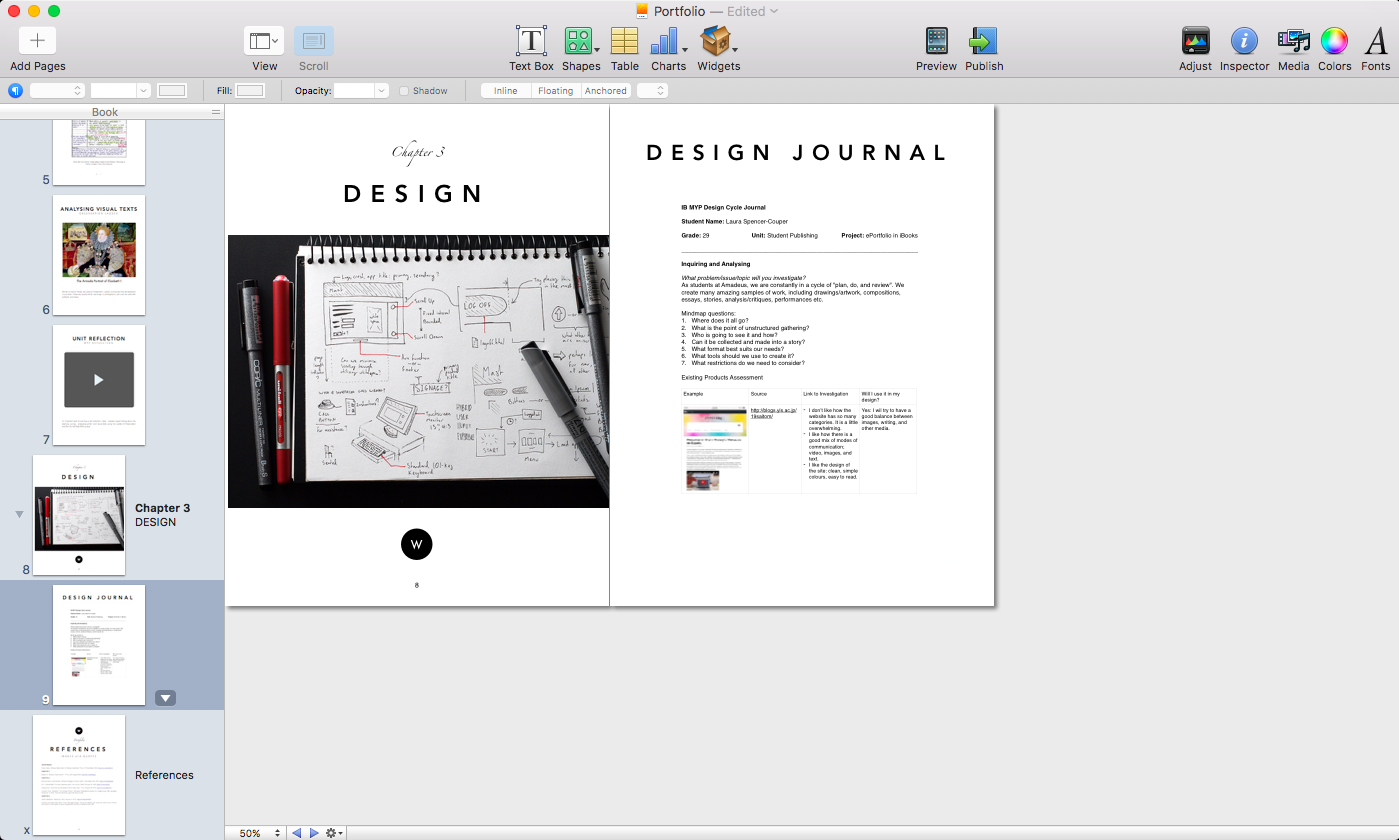Select Floating object placement
The image size is (1399, 840).
(x=556, y=91)
